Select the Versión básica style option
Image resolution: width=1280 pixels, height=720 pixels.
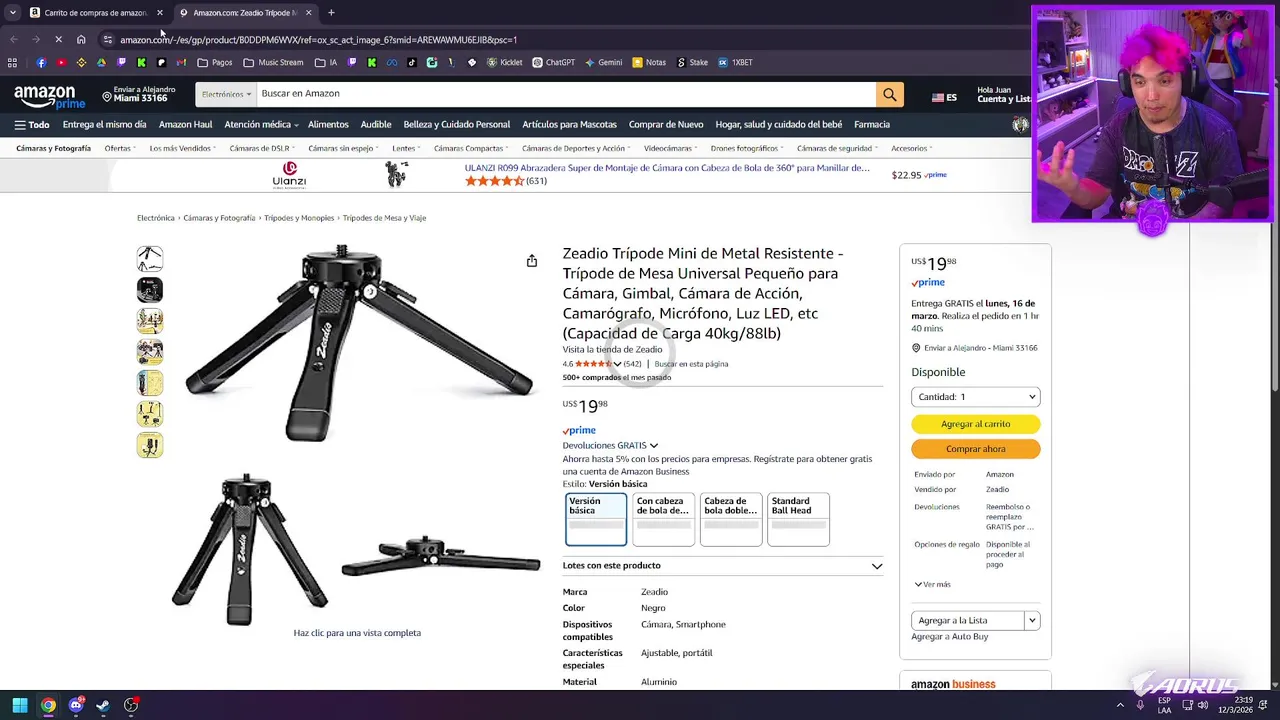tap(596, 519)
